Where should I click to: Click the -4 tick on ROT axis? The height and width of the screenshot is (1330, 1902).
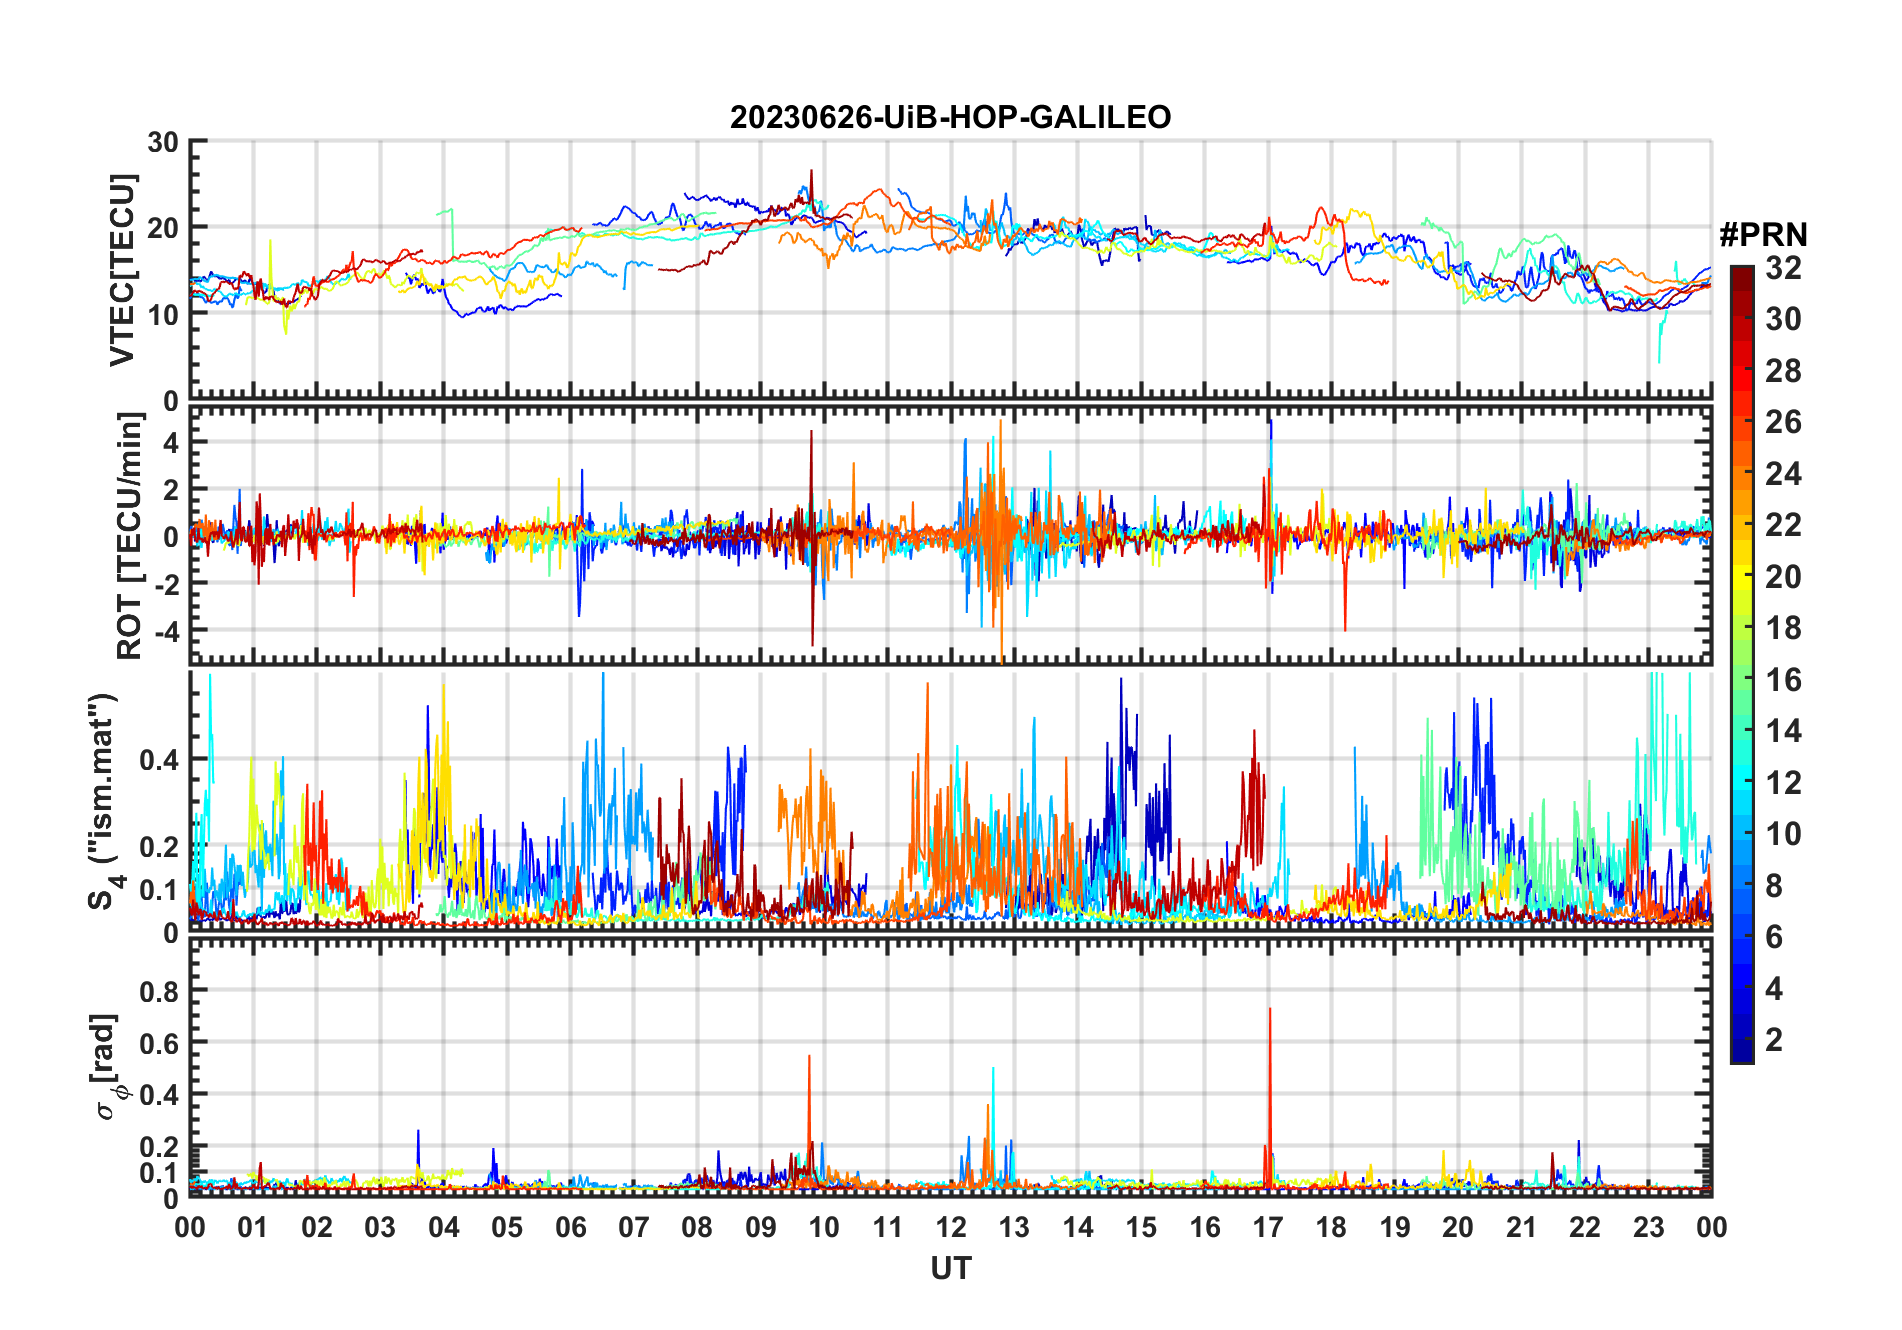coord(164,631)
